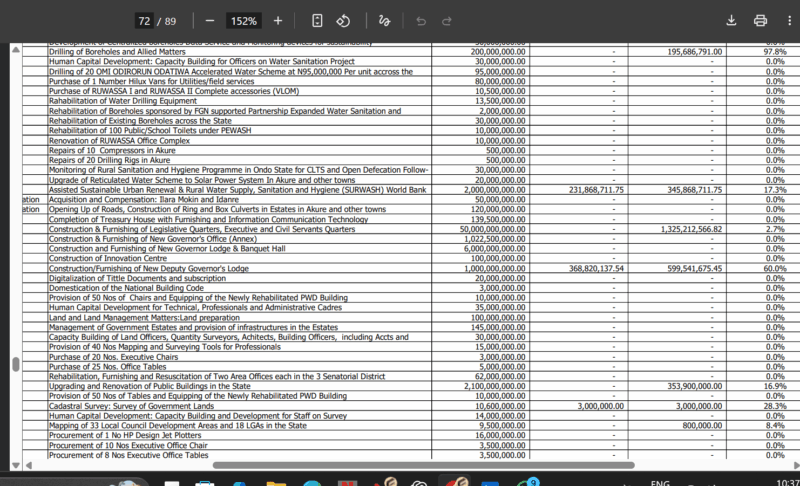
Task: Click the "Construction of Innovation Centre" row text
Action: (106, 258)
